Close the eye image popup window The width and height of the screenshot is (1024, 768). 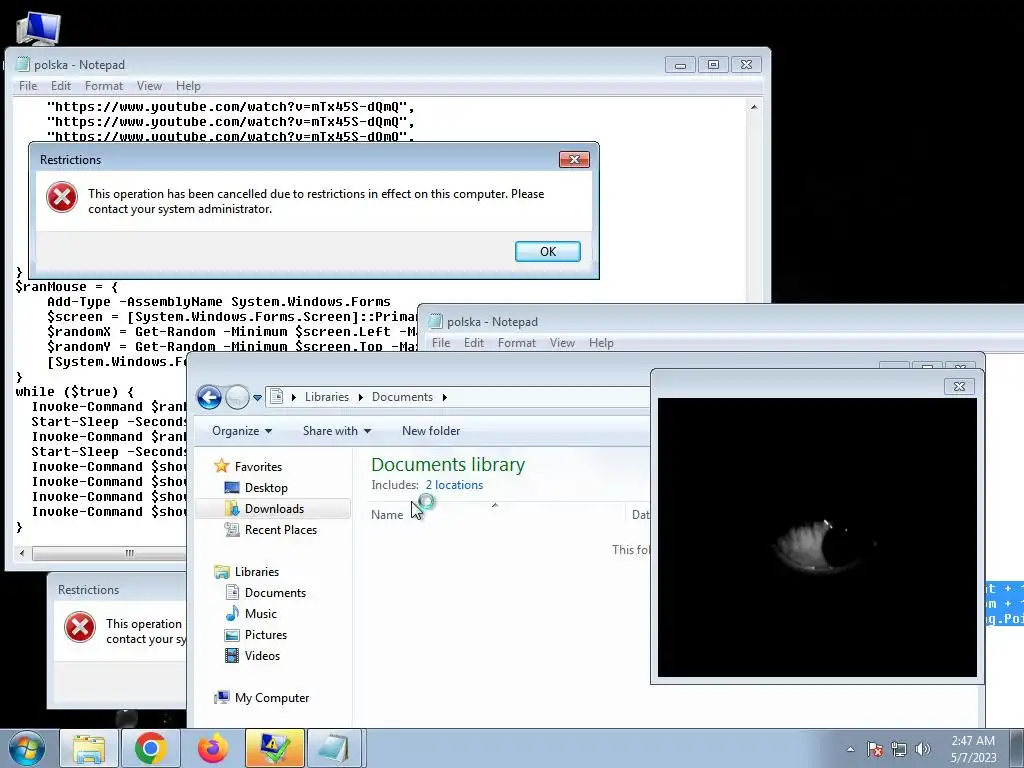959,387
